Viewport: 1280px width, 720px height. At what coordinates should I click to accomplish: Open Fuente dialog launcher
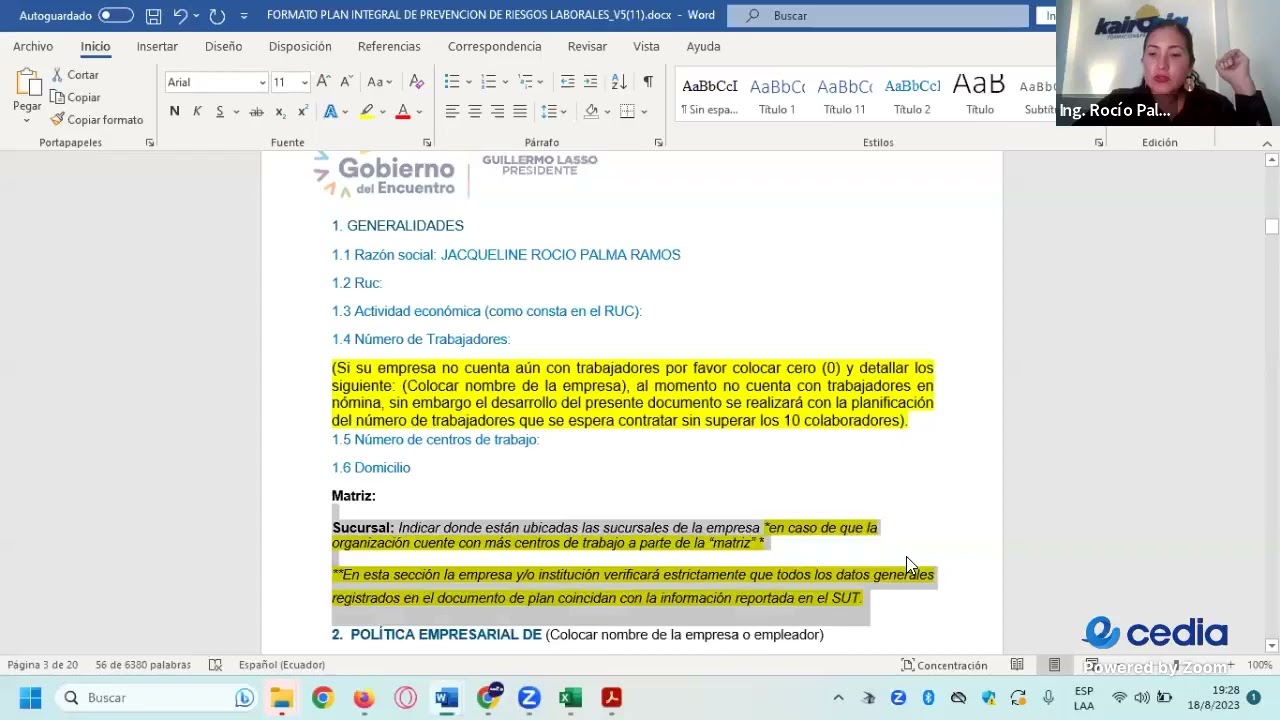(427, 143)
